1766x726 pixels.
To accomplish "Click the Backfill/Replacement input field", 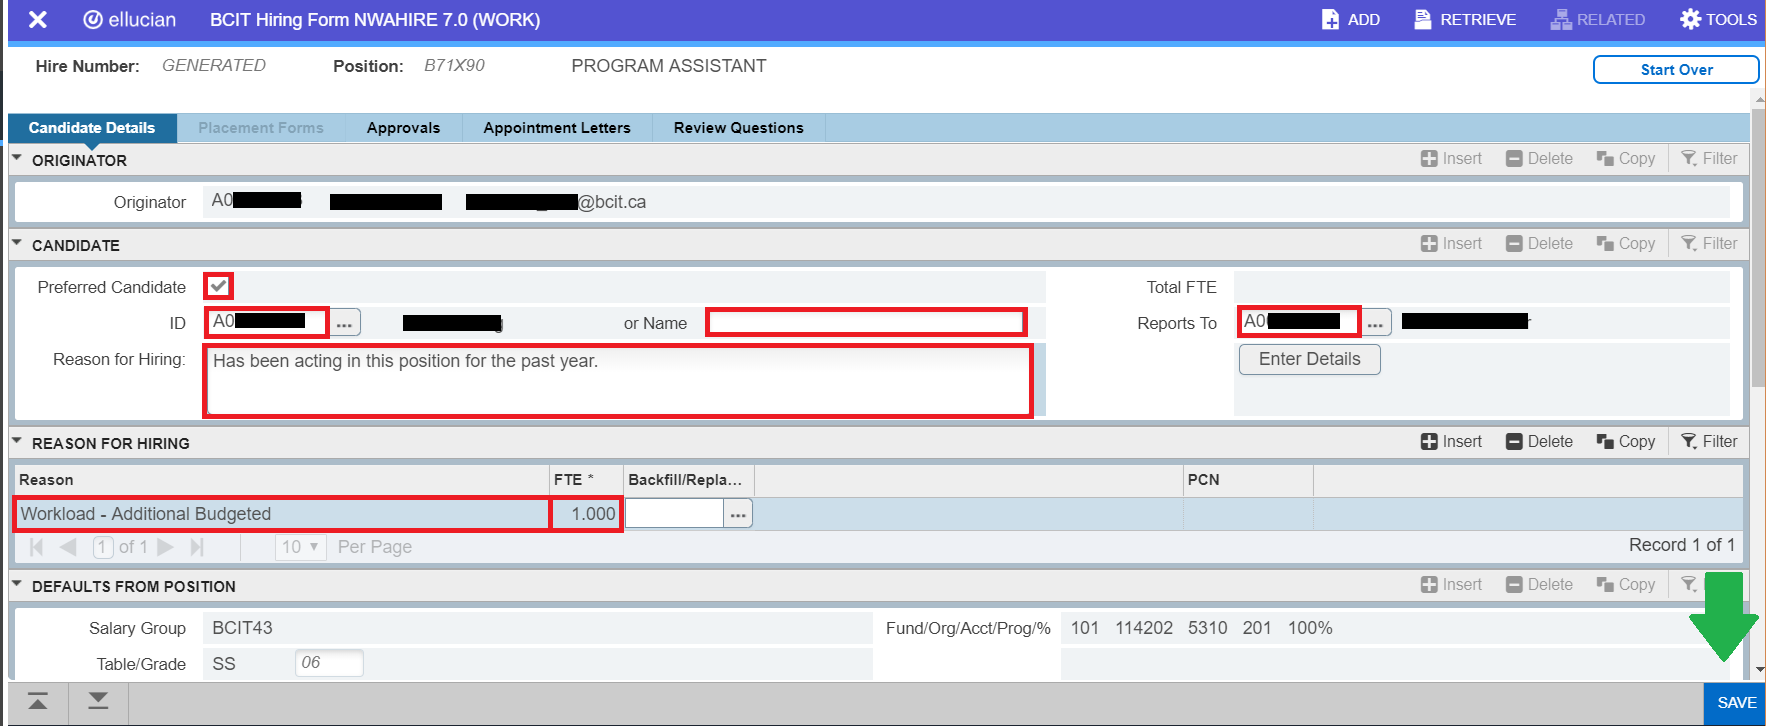I will [674, 514].
